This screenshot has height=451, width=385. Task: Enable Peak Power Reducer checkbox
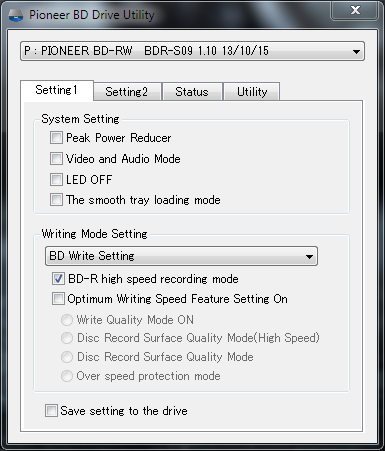[x=56, y=137]
